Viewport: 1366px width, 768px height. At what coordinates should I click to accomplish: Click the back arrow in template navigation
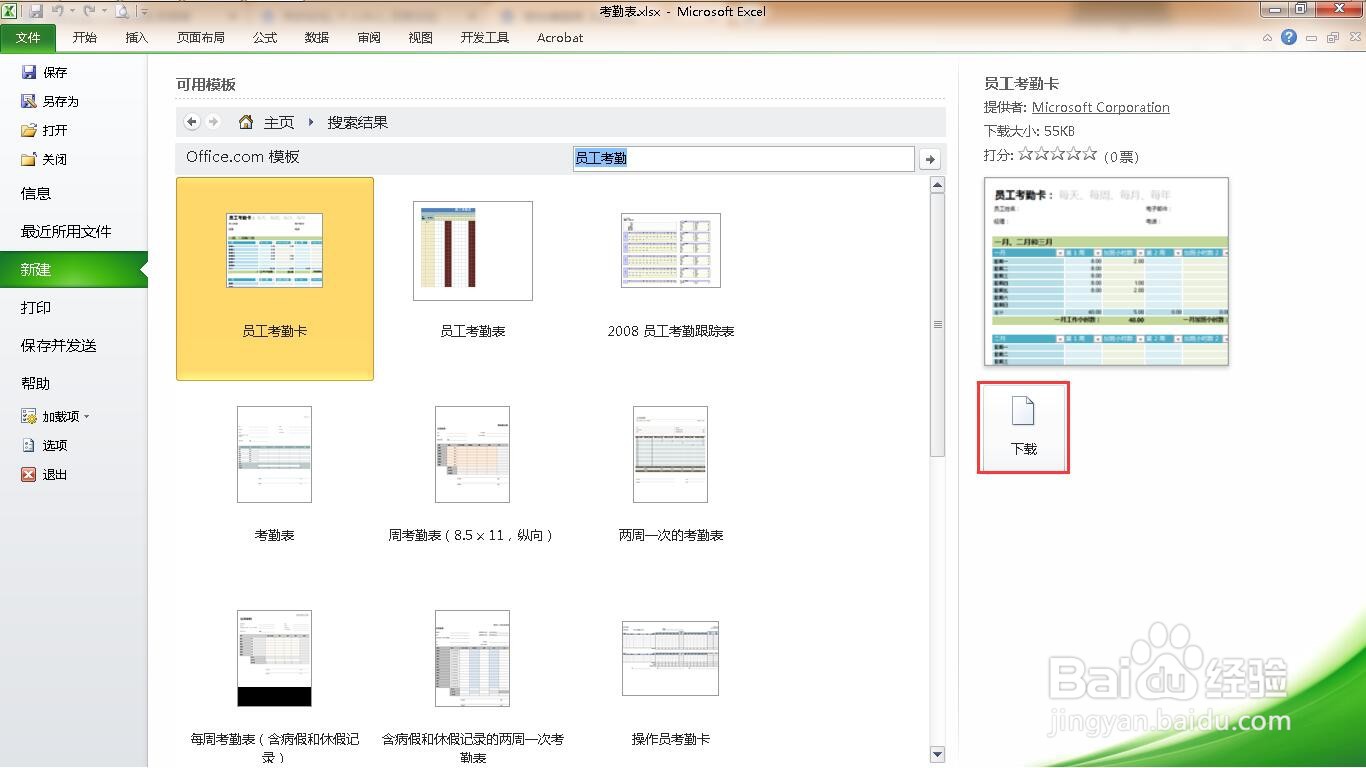click(192, 122)
